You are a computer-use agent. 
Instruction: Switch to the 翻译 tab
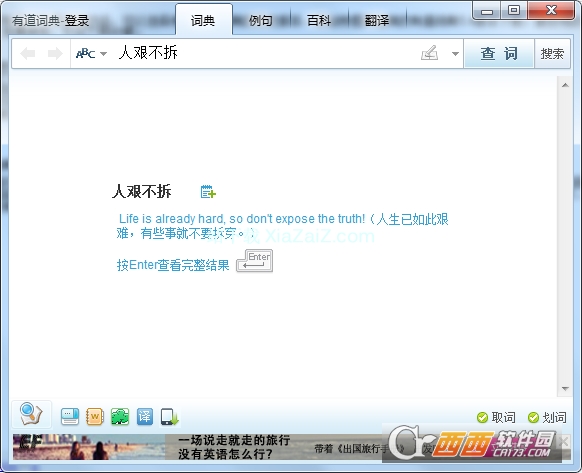[x=377, y=20]
